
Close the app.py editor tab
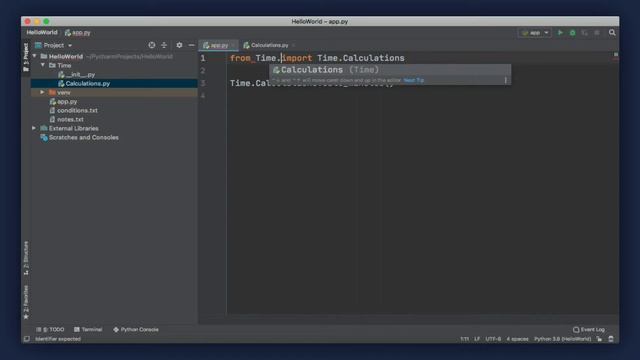(x=233, y=45)
